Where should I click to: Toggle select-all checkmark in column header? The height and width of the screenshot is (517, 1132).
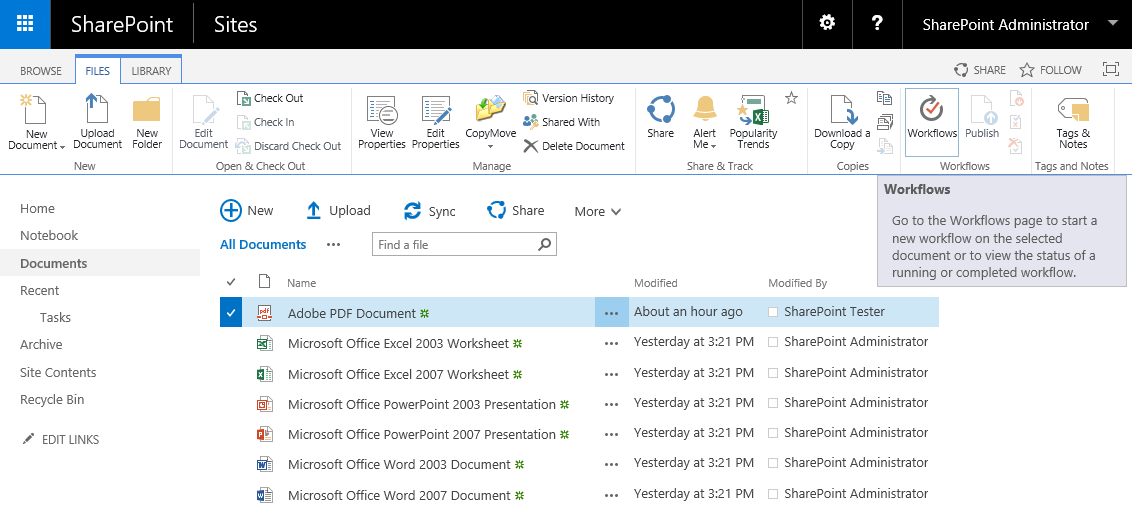coord(231,282)
